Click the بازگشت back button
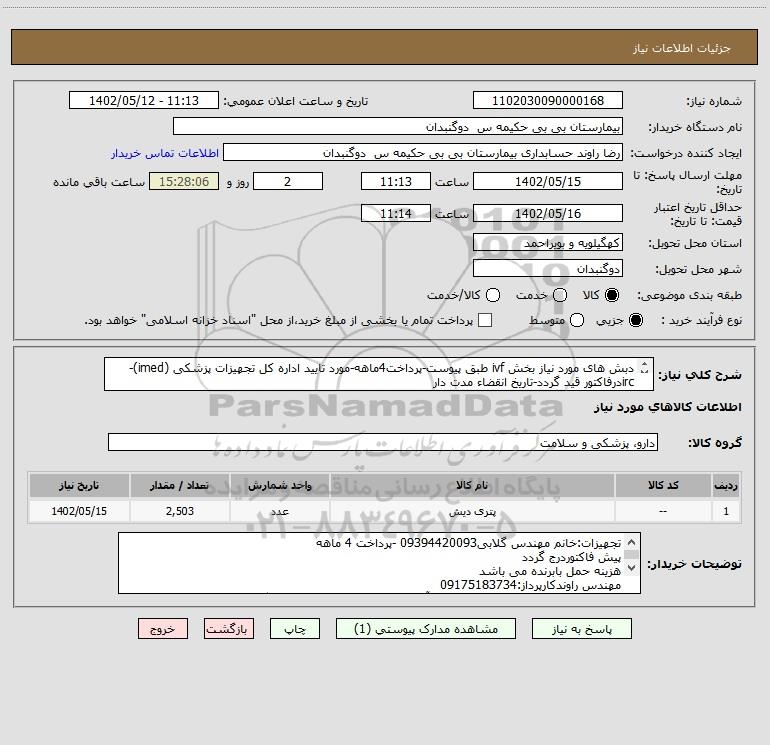770x745 pixels. pos(229,629)
